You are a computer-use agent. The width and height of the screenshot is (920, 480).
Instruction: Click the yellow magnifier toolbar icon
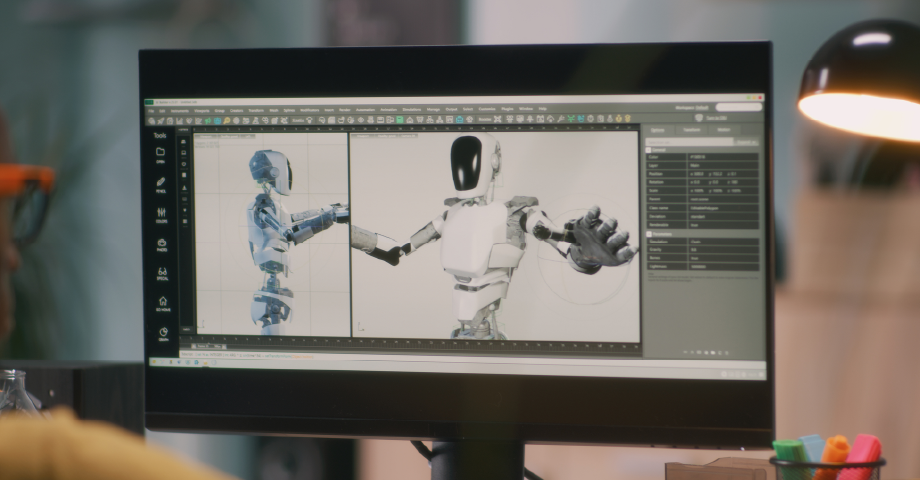(227, 120)
